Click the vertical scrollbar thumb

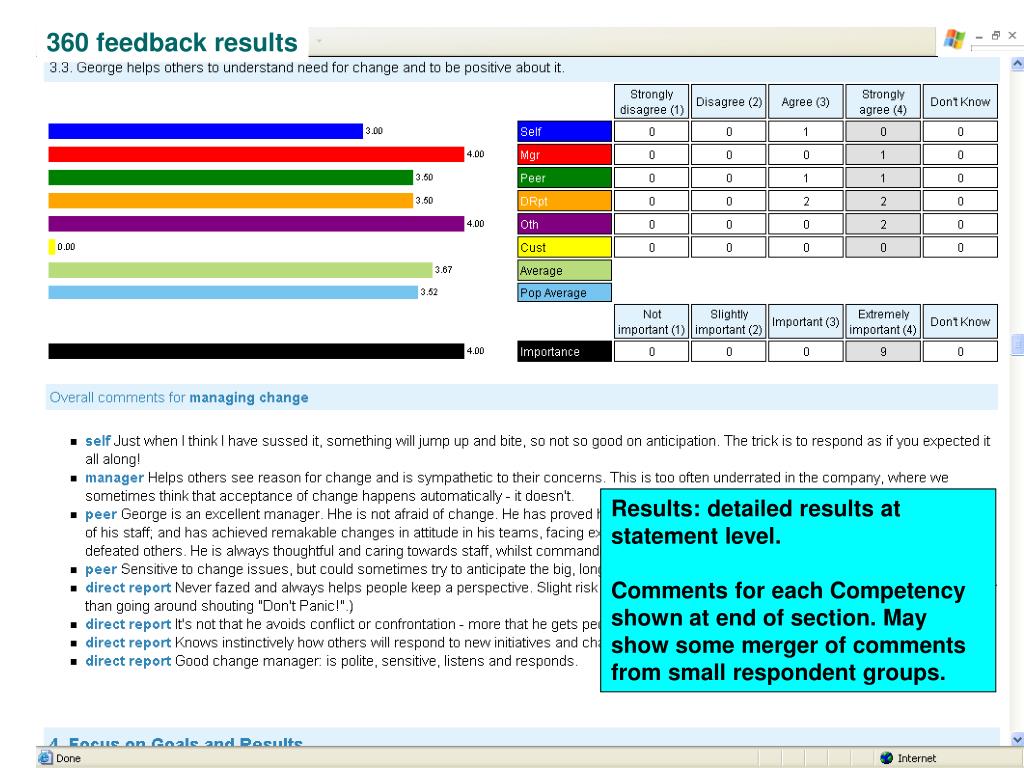[1017, 344]
